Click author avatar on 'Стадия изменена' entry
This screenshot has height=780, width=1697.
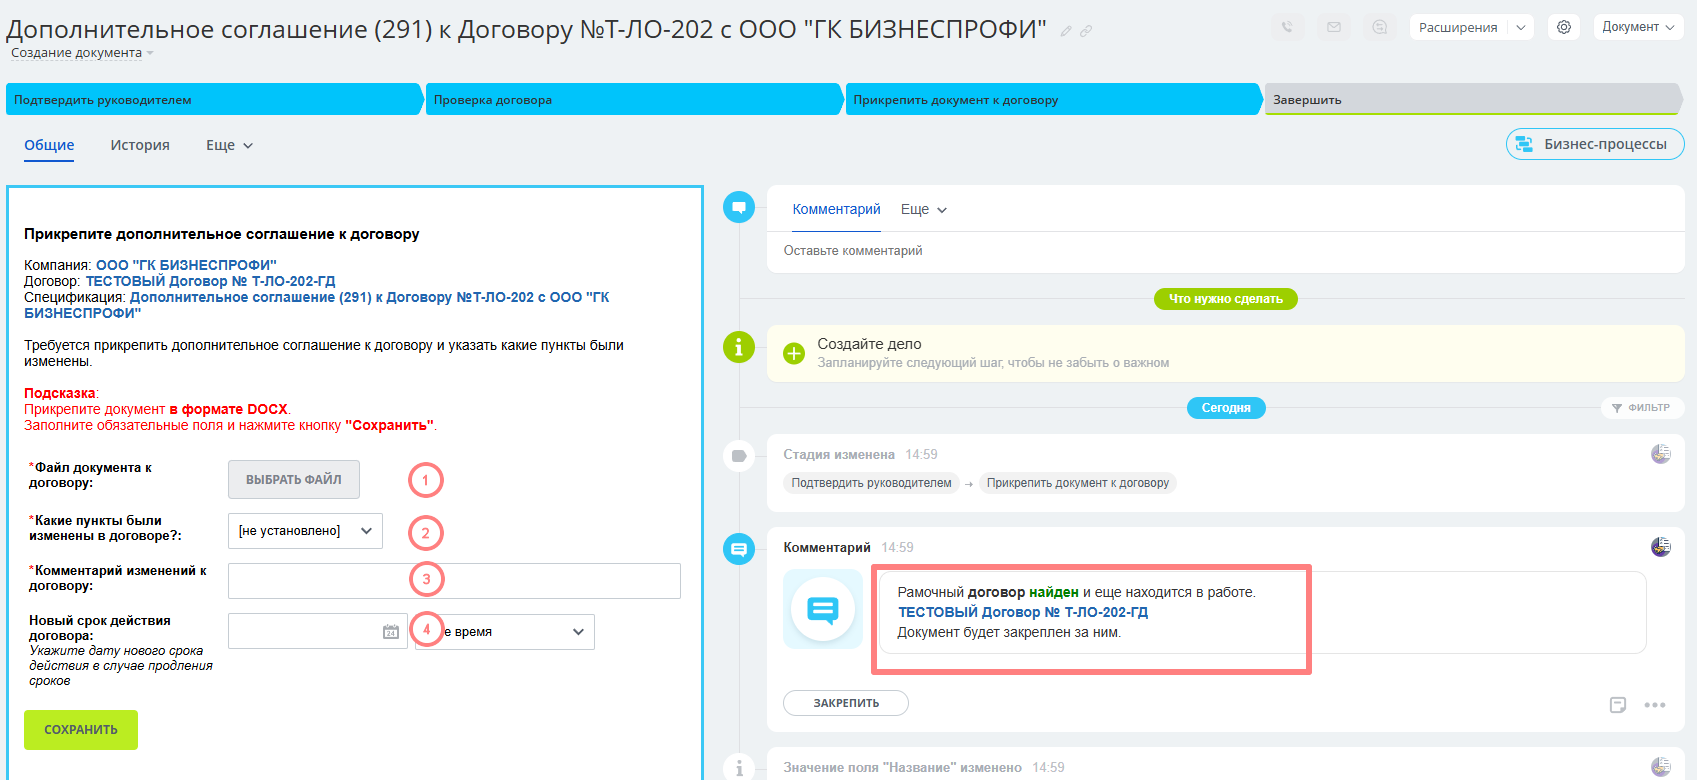1661,454
